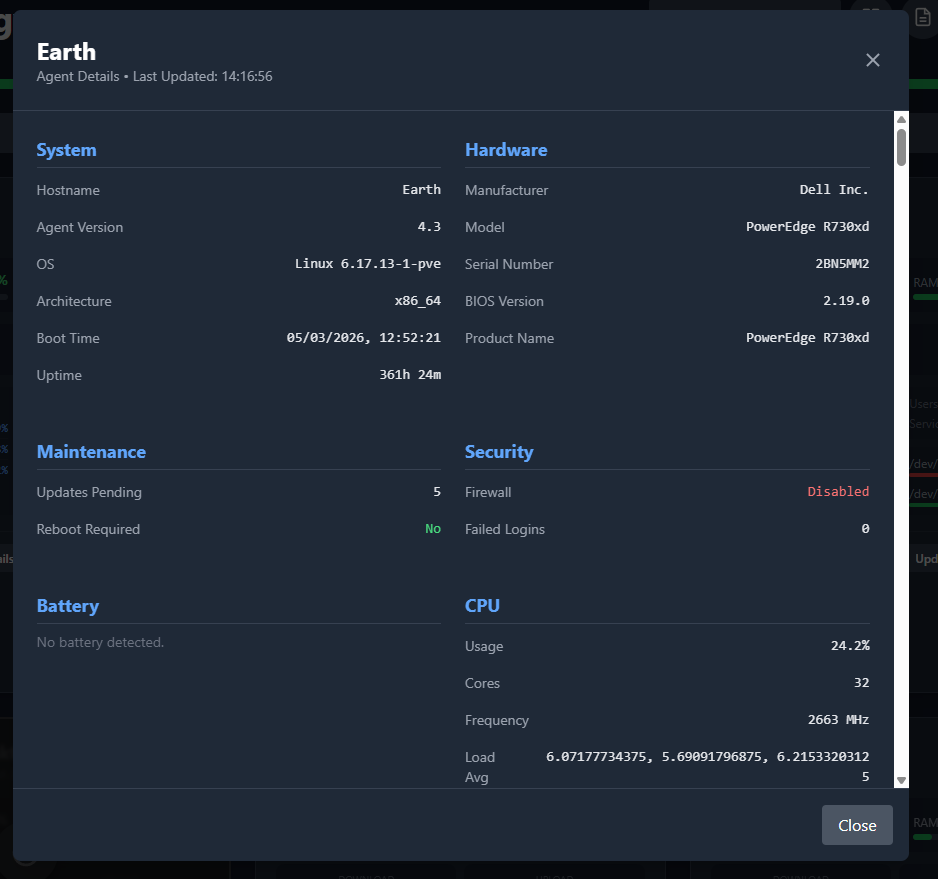
Task: Click the CPU usage value 24.2%
Action: click(x=849, y=646)
